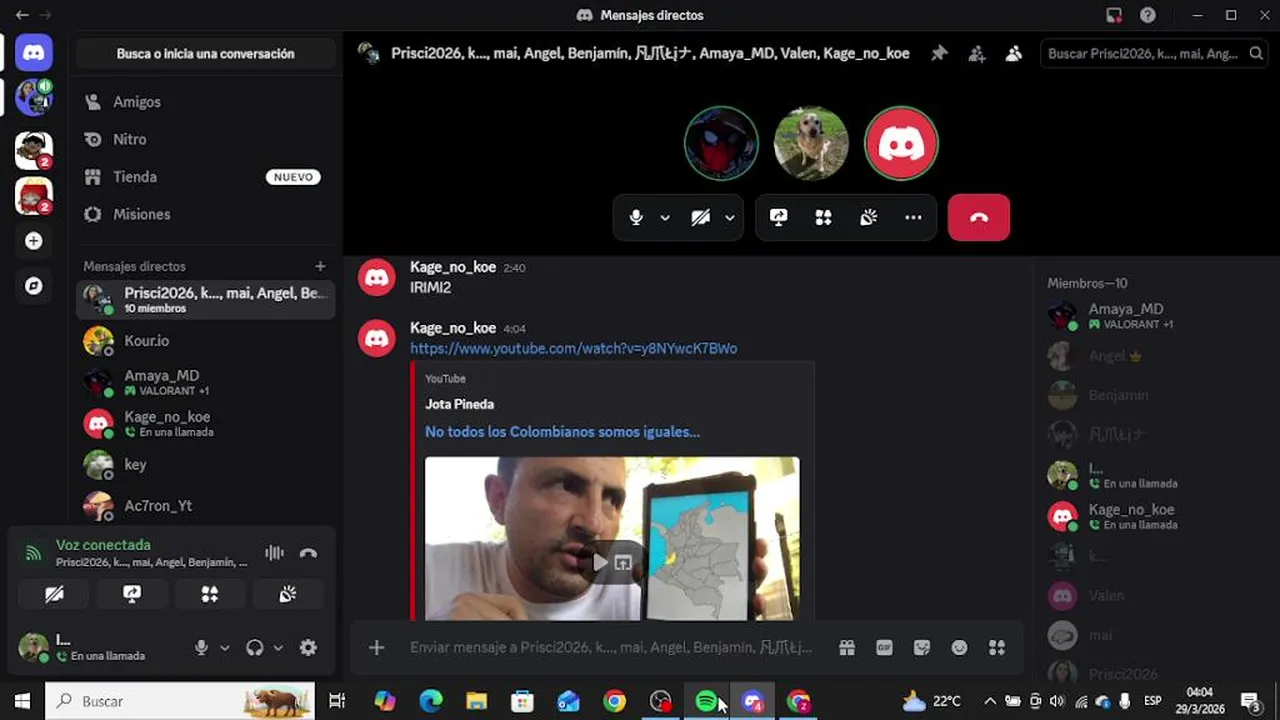Disconnect using small phone icon in Voz conectada
1280x720 pixels.
coord(308,553)
